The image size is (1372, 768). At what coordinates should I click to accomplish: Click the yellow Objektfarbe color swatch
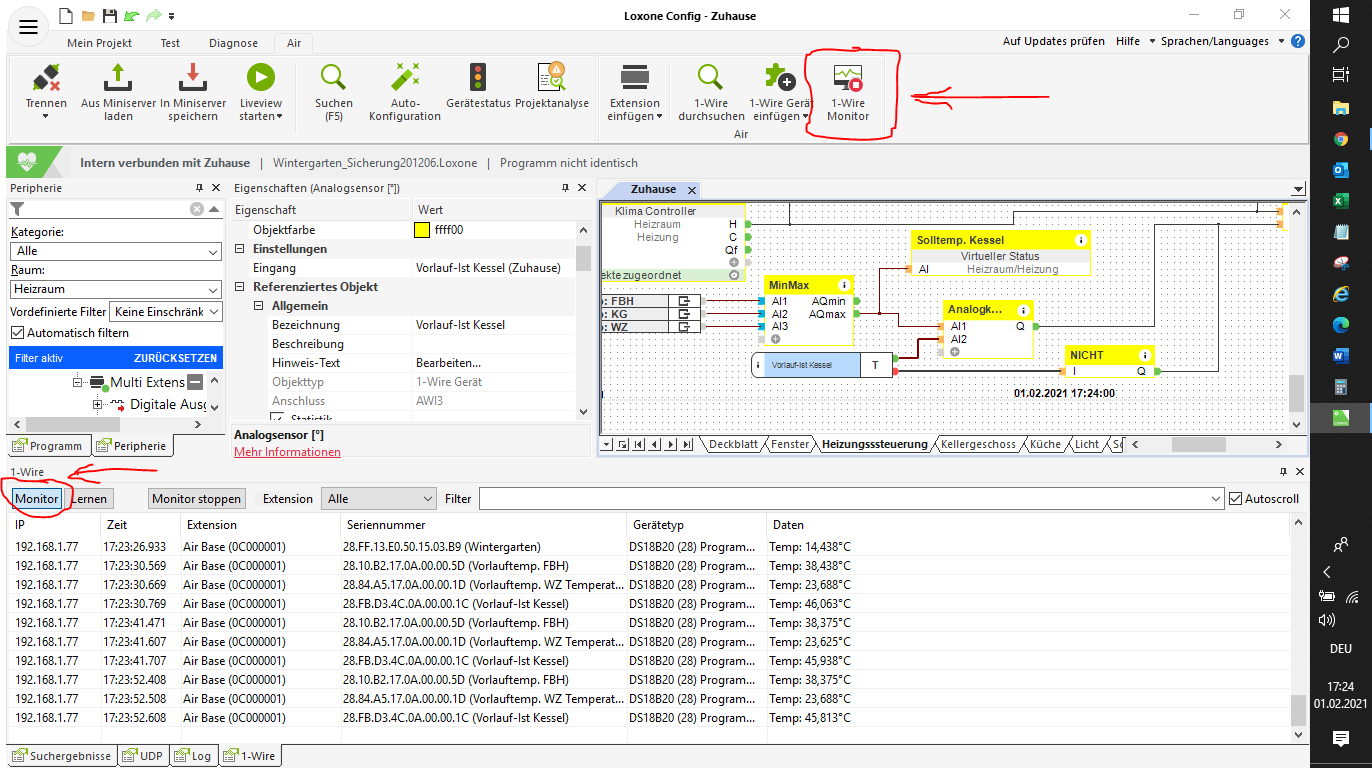(x=423, y=230)
